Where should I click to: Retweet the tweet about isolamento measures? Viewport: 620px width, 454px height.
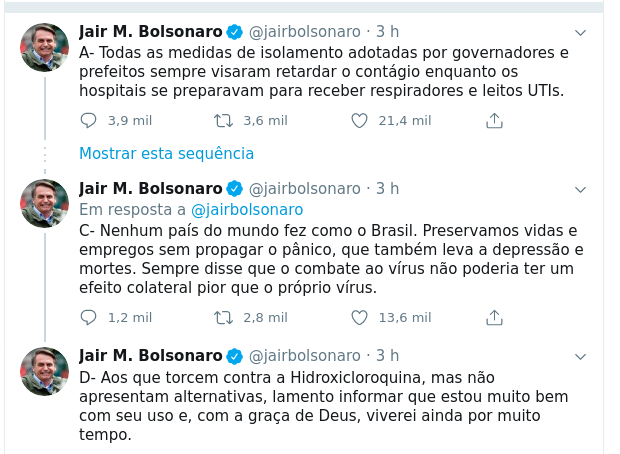(x=224, y=121)
